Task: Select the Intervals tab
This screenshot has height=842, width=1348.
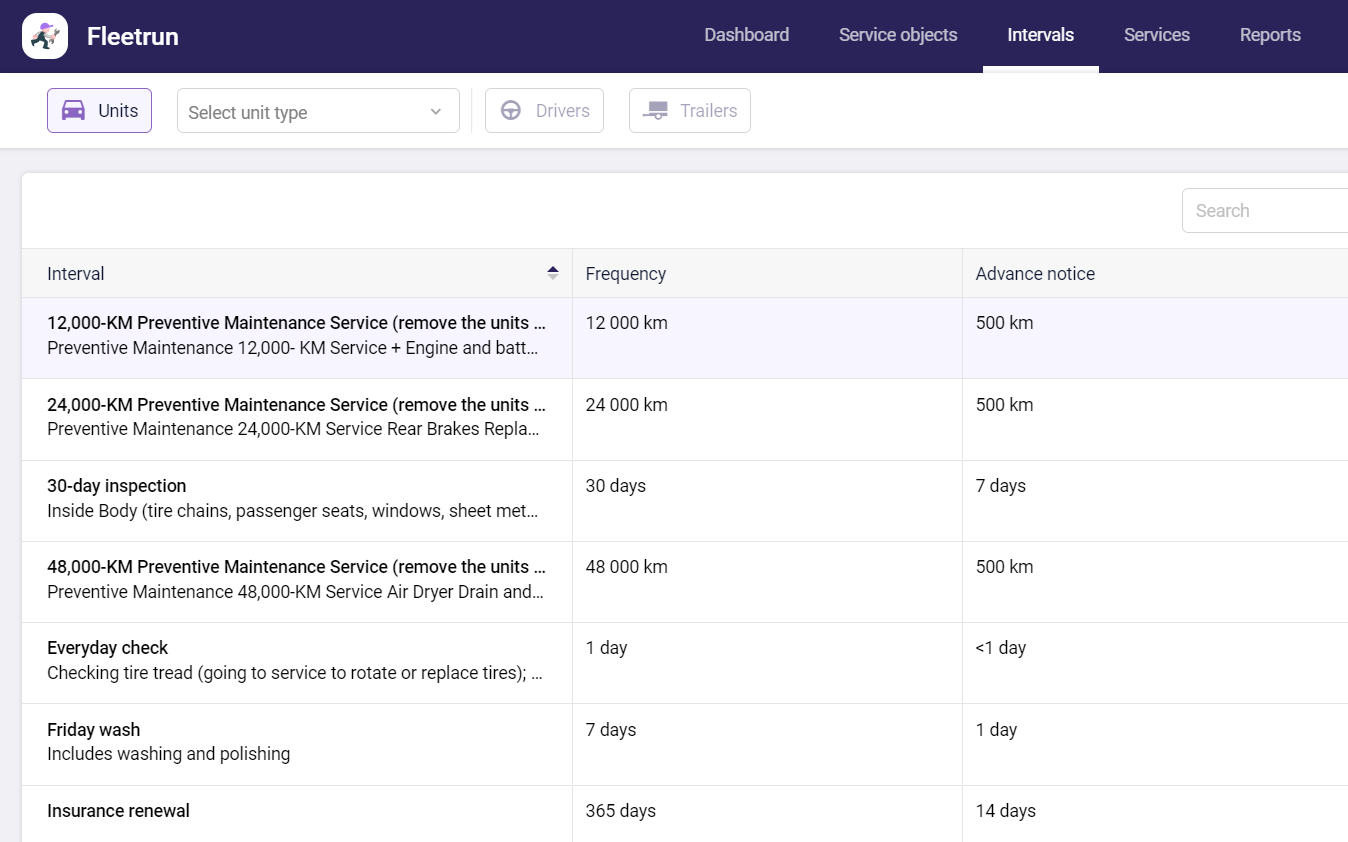Action: click(1040, 35)
